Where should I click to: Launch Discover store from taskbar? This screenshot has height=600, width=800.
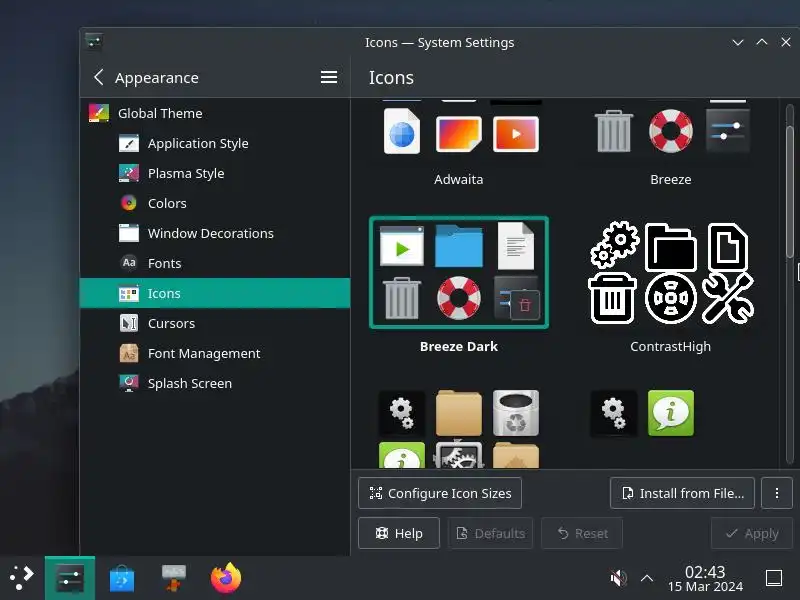click(x=122, y=578)
